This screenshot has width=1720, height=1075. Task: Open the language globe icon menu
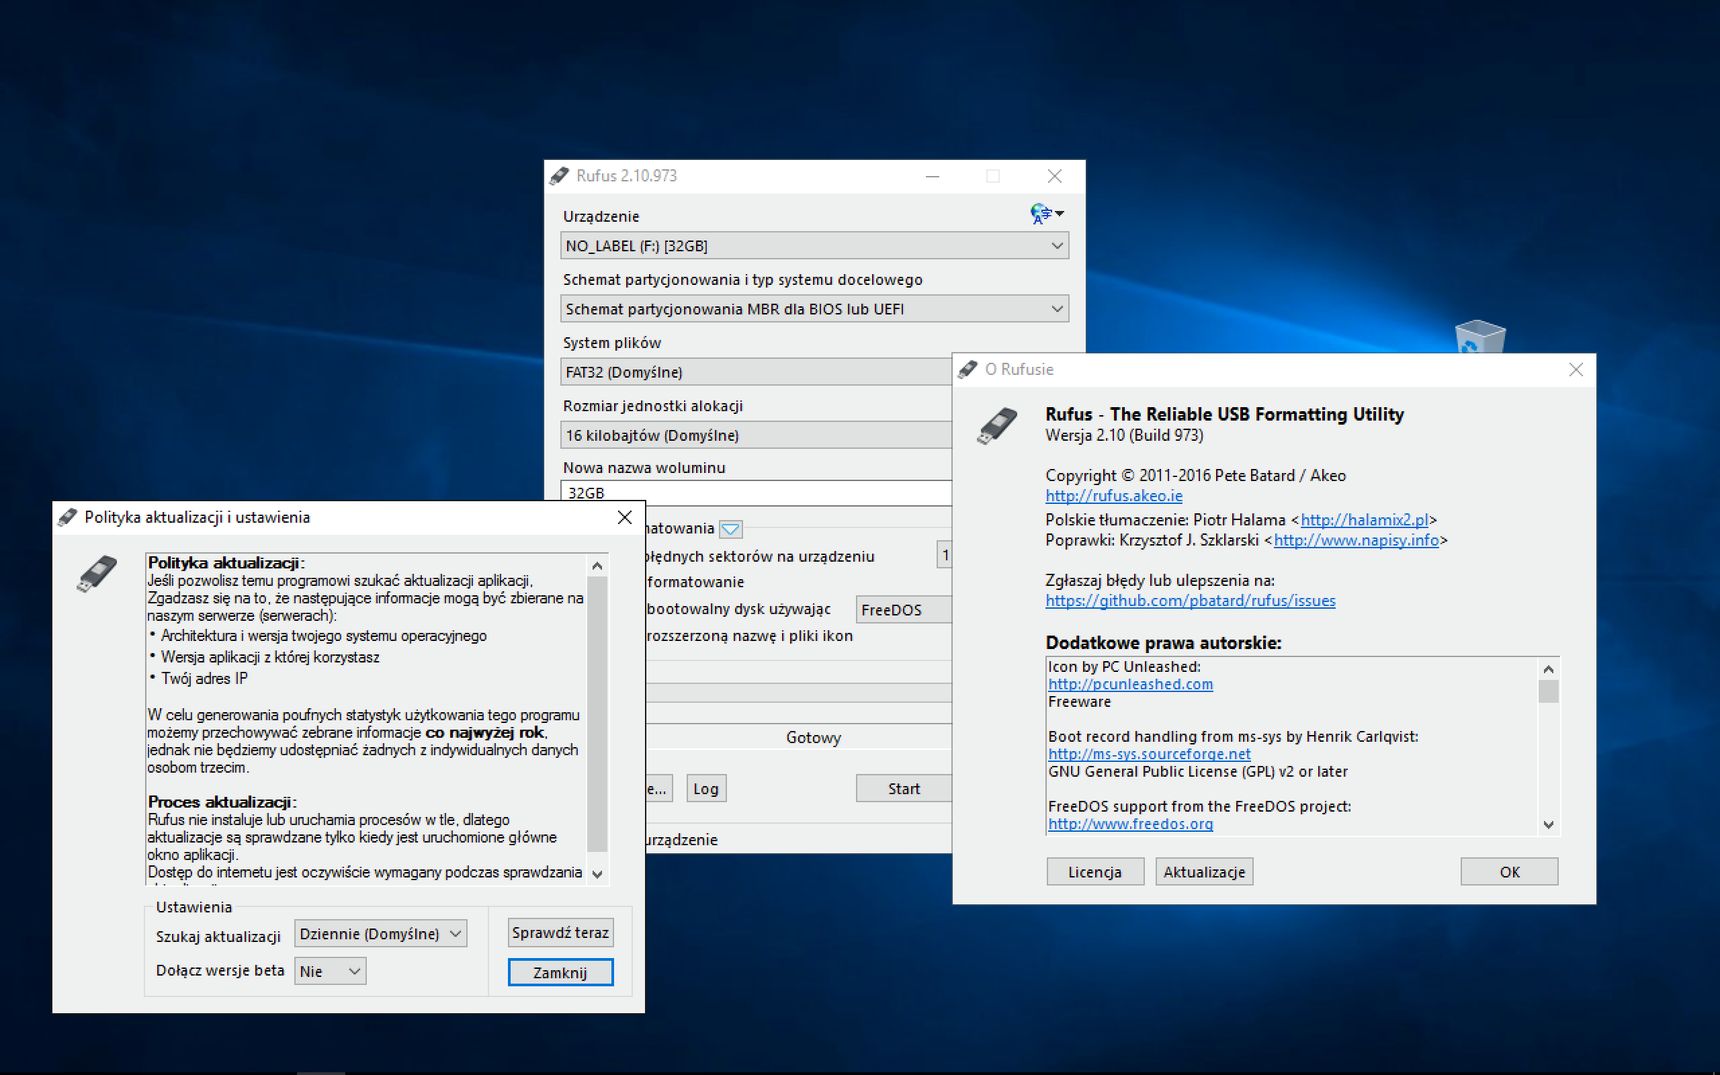pyautogui.click(x=1046, y=213)
